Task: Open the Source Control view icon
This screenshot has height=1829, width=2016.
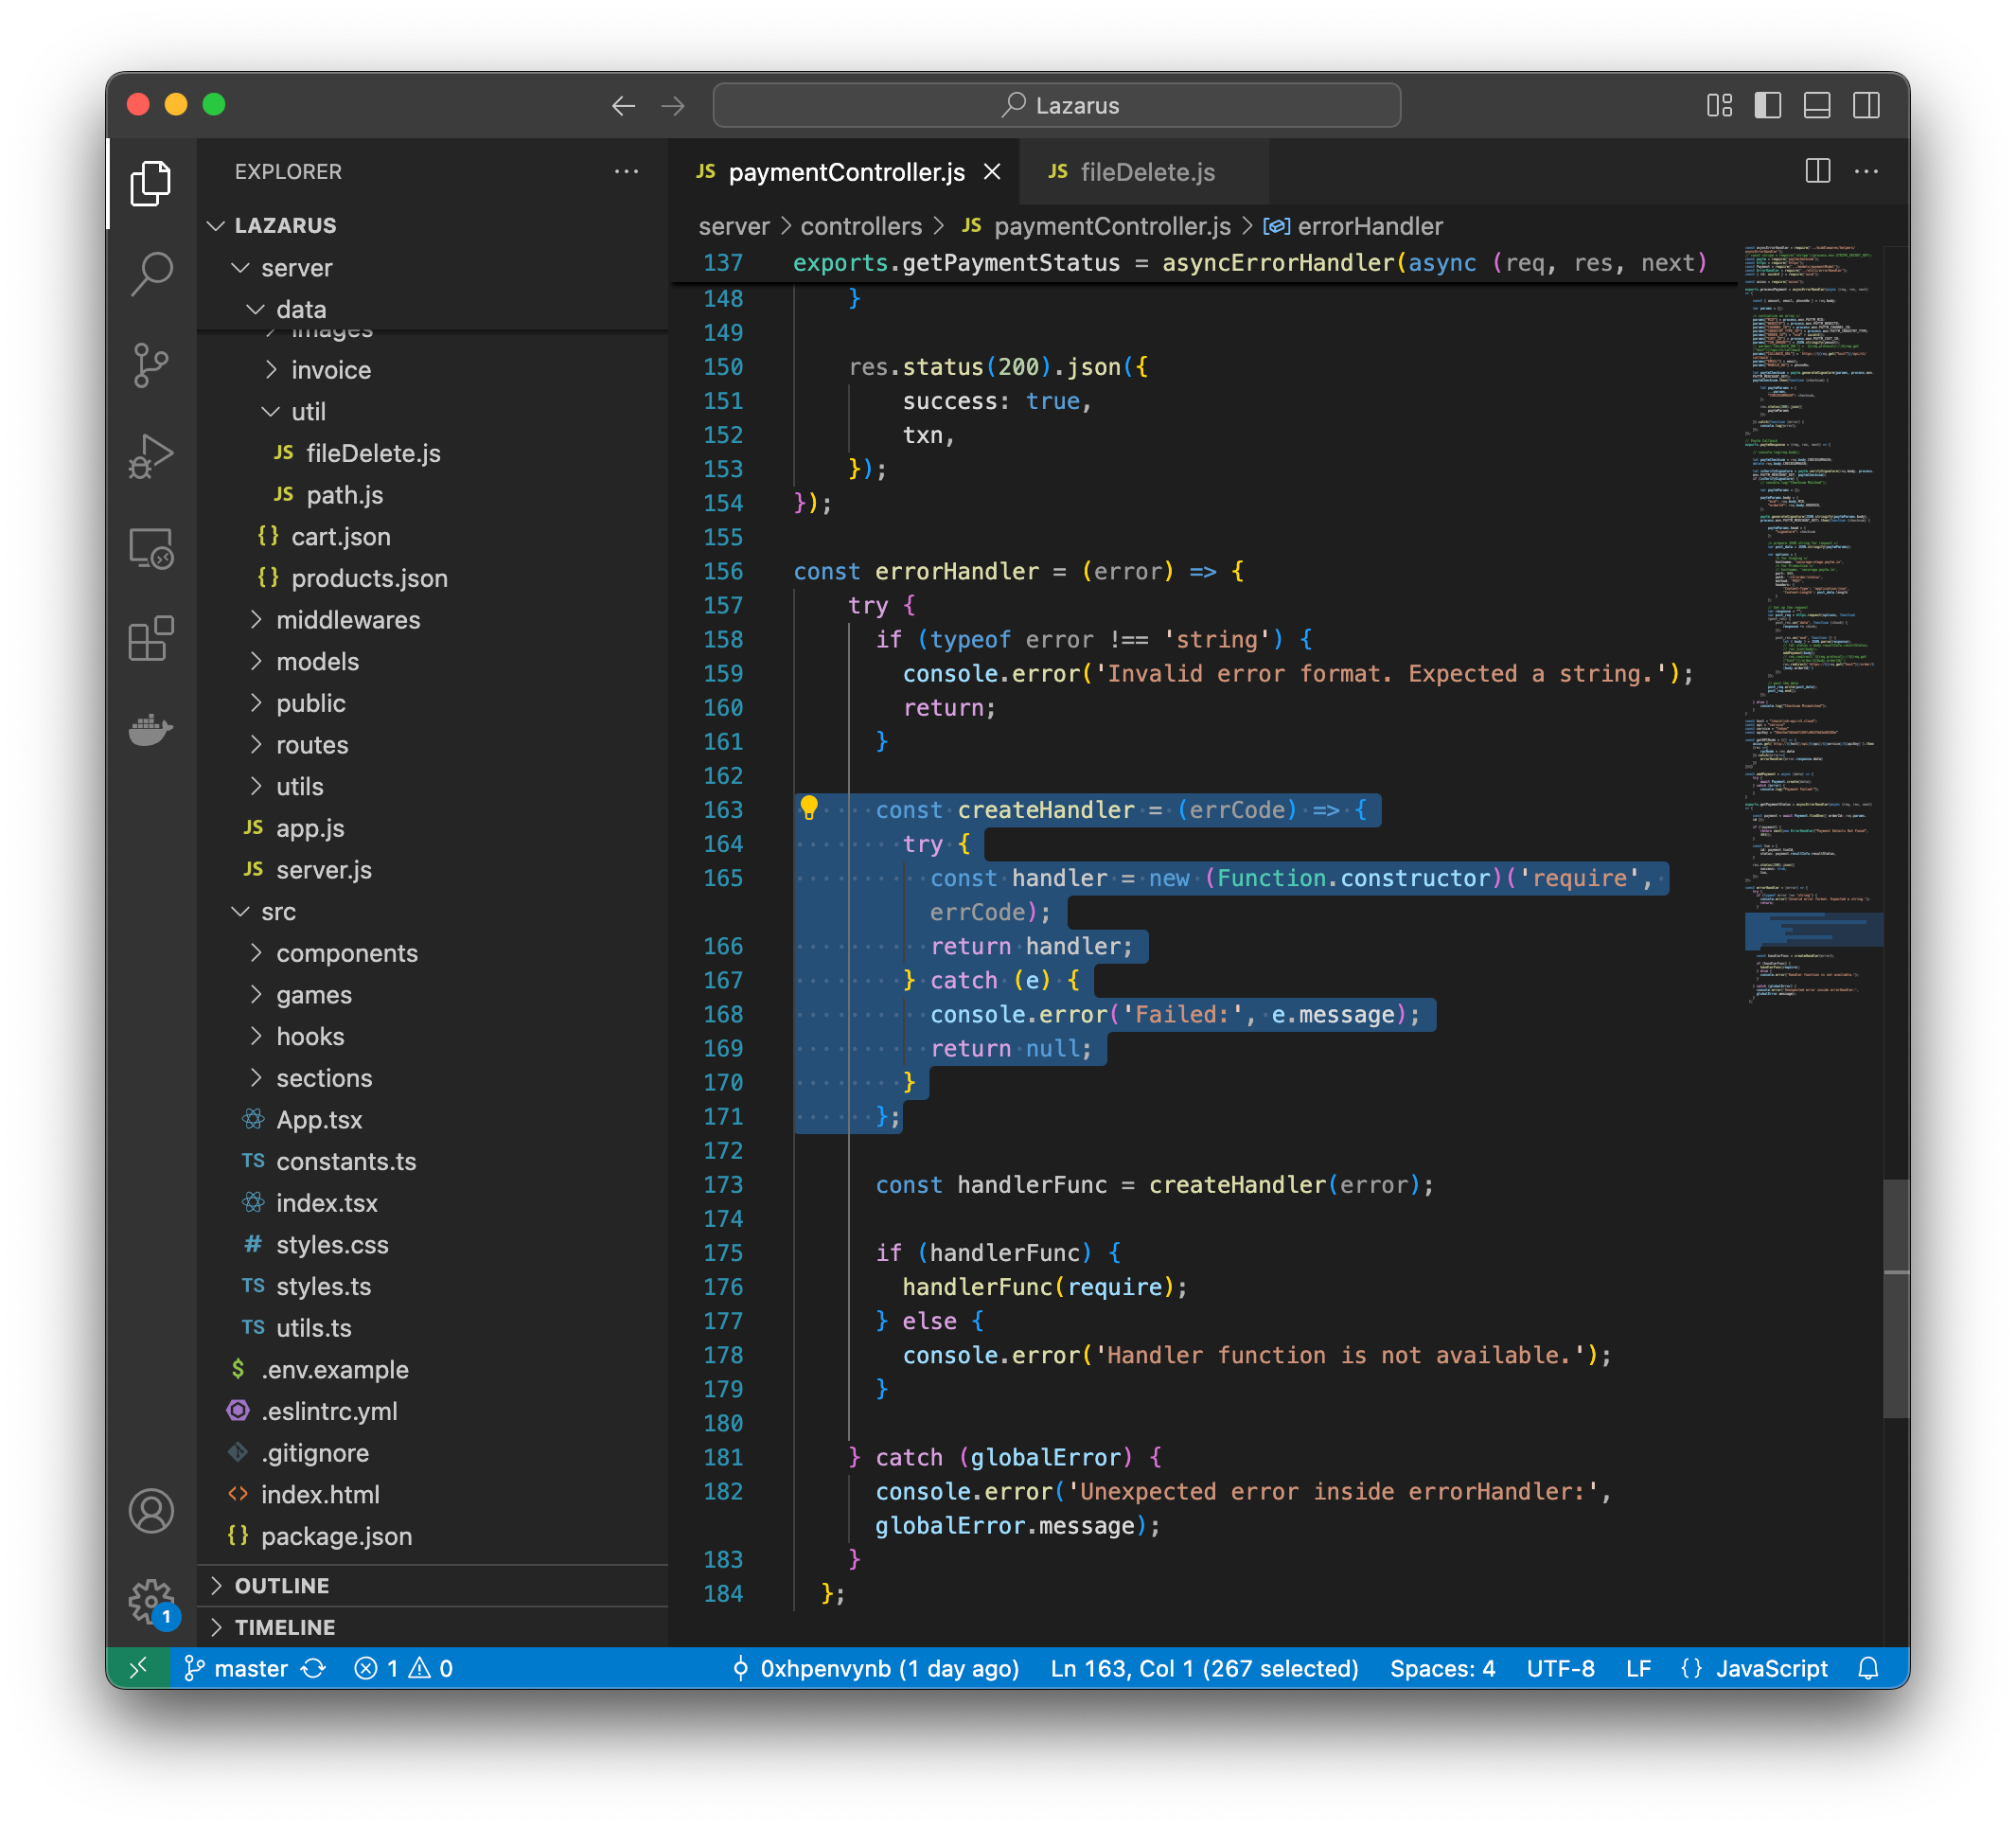Action: [x=151, y=365]
